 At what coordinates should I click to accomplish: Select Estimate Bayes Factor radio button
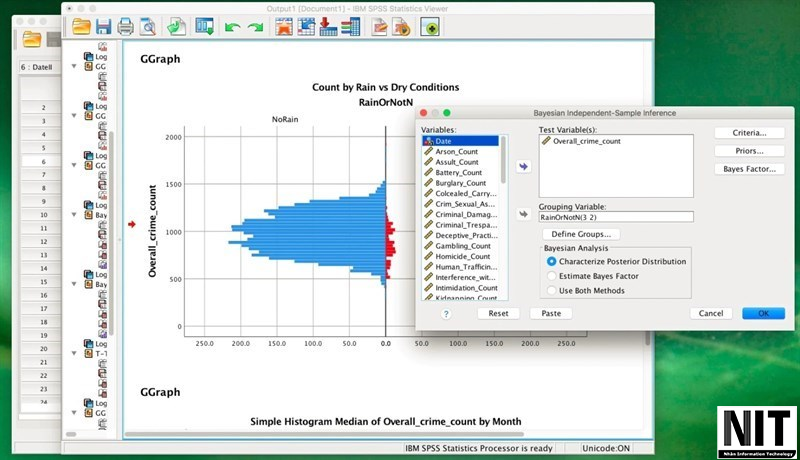coord(552,276)
